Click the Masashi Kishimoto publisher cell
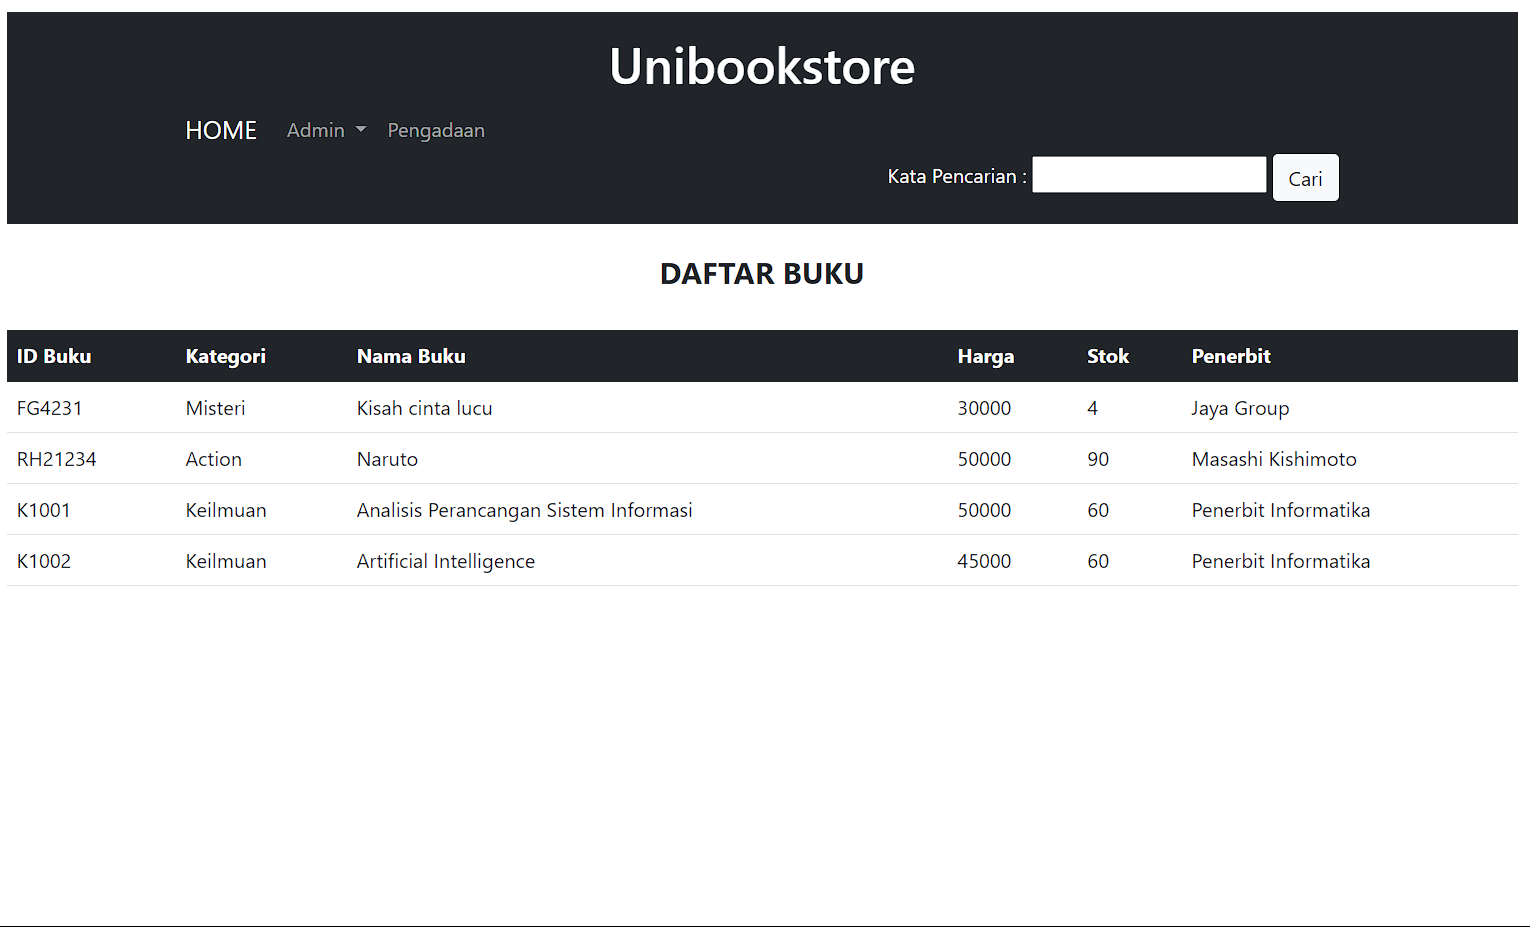The width and height of the screenshot is (1530, 927). click(x=1273, y=459)
